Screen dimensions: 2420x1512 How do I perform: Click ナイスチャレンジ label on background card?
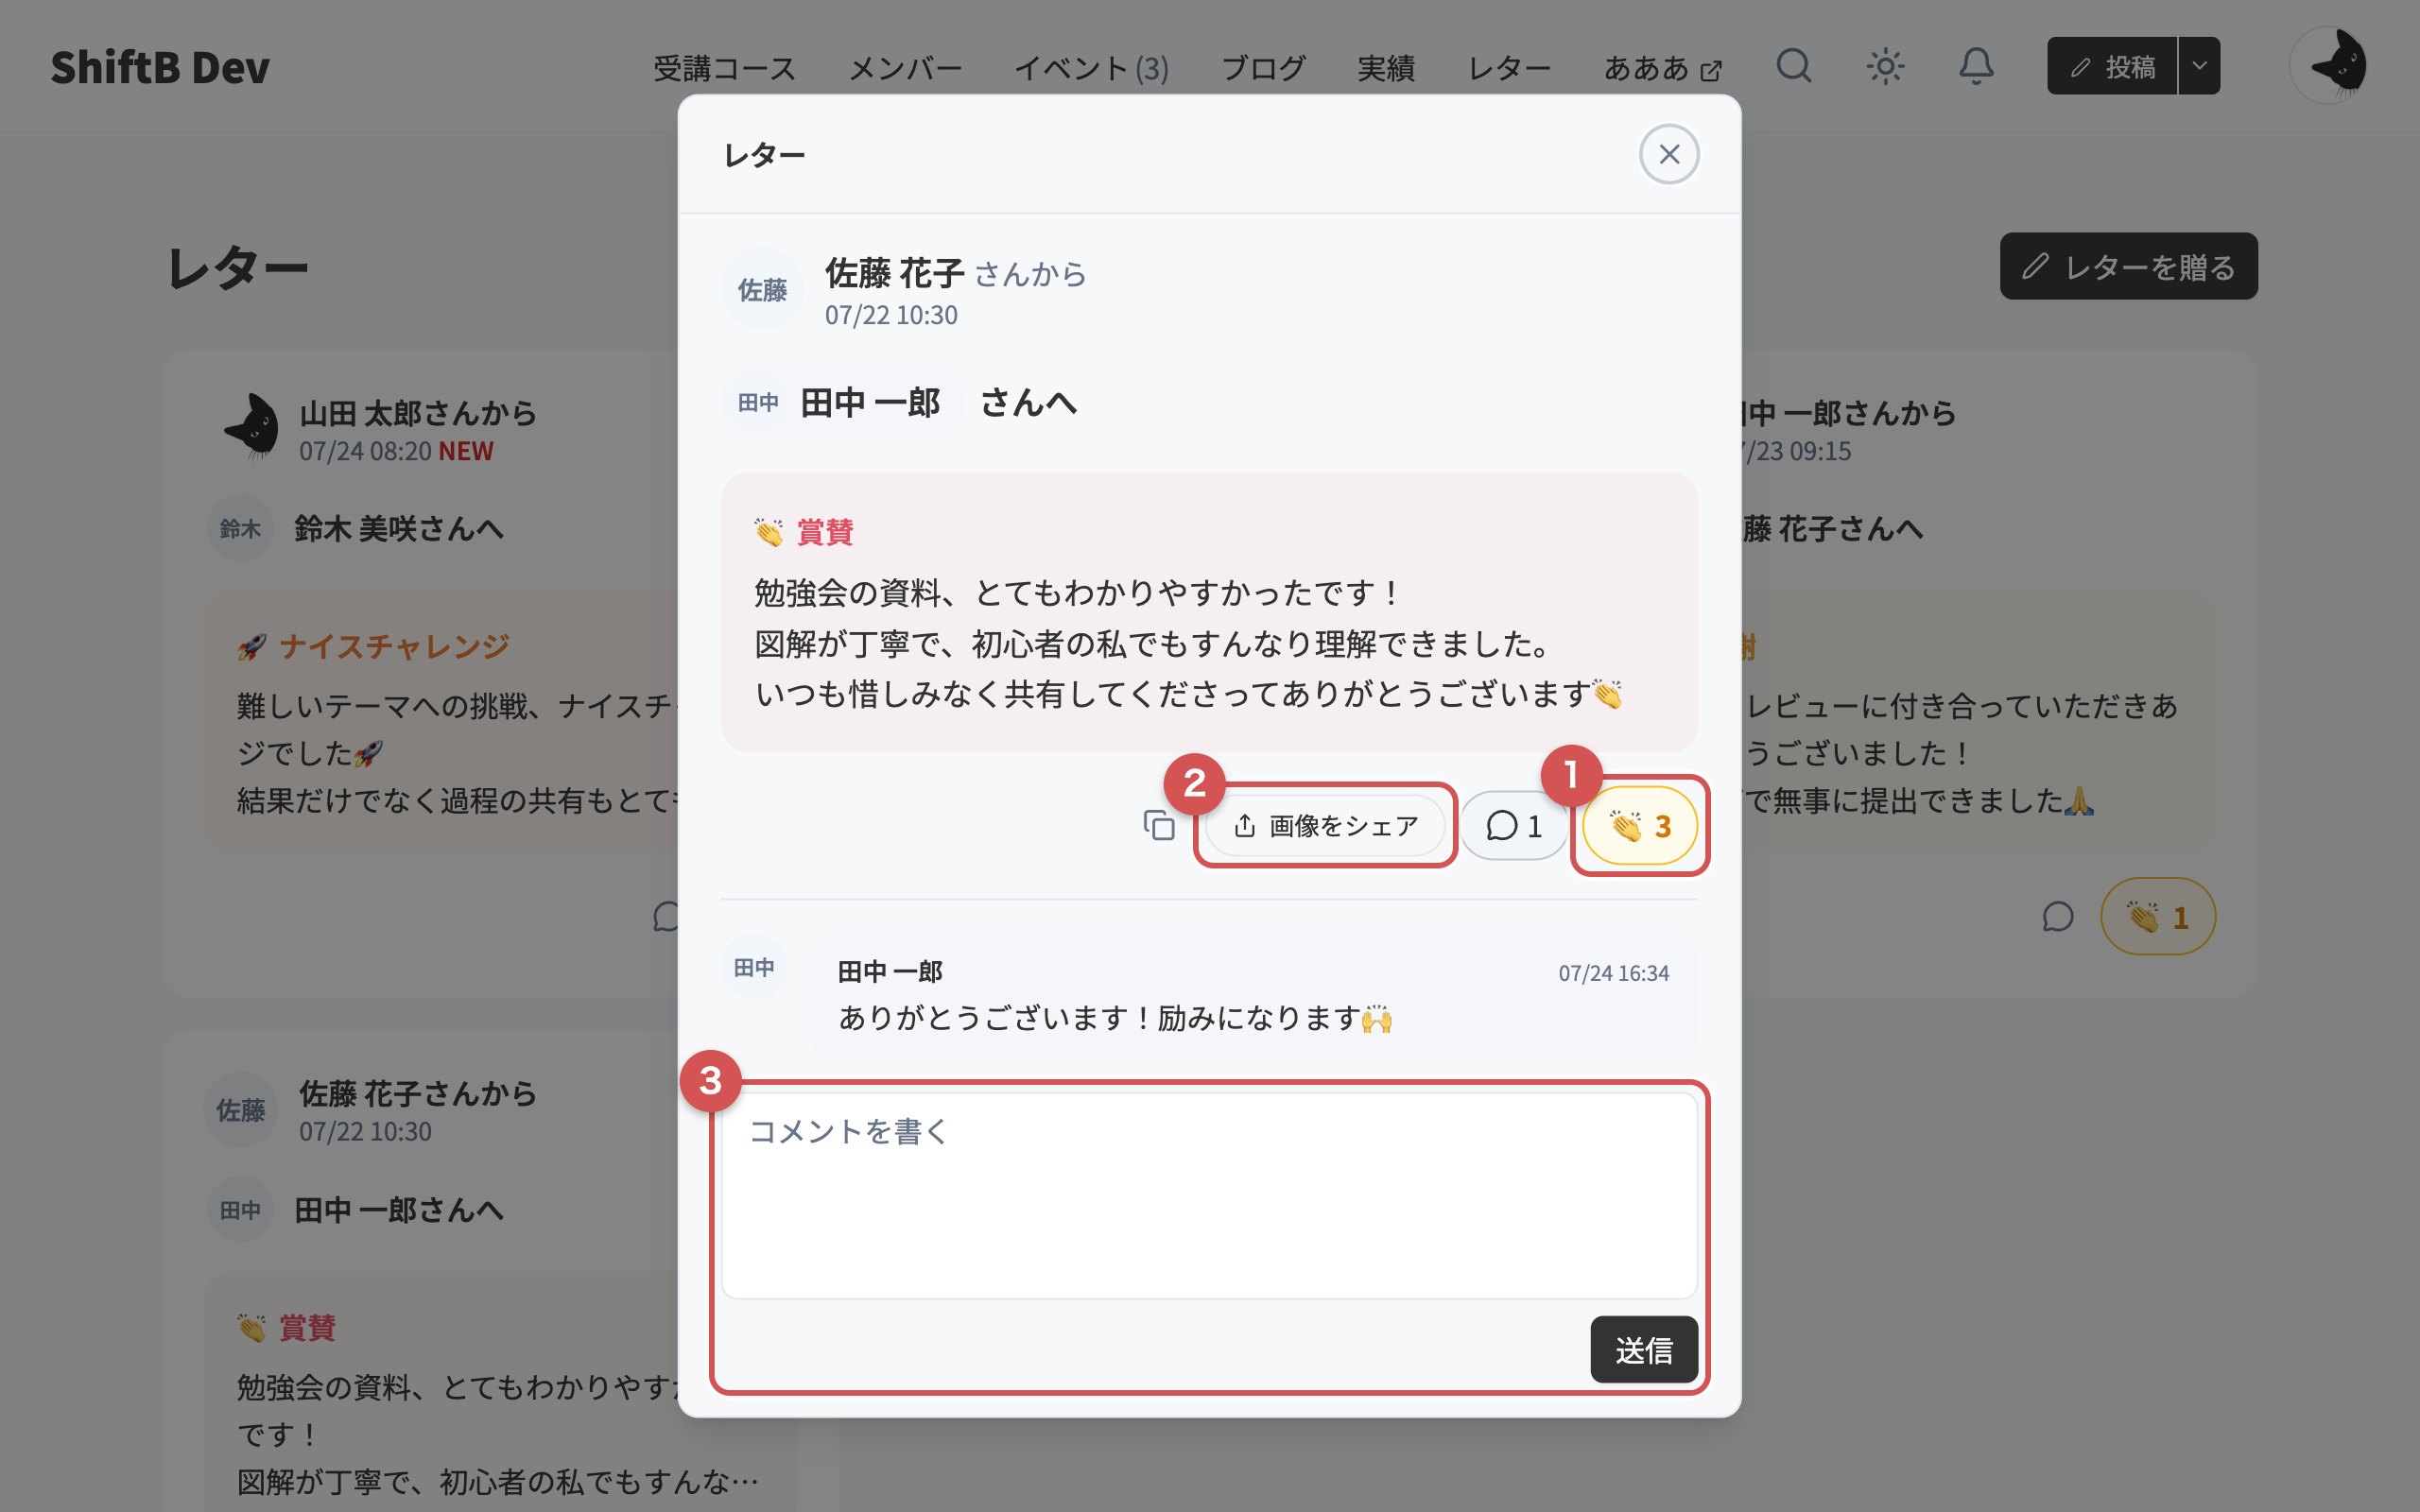393,646
